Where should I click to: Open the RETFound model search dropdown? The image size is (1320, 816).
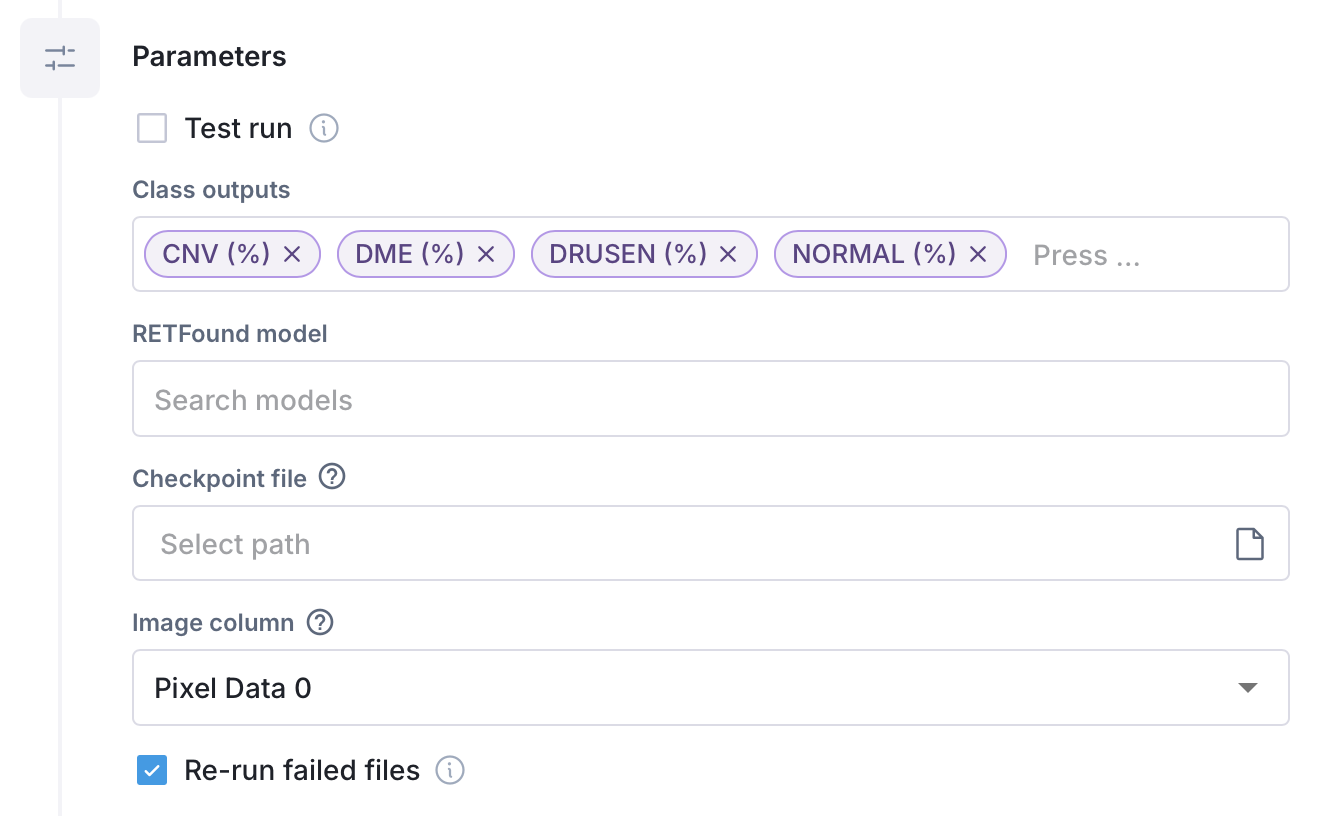(710, 400)
